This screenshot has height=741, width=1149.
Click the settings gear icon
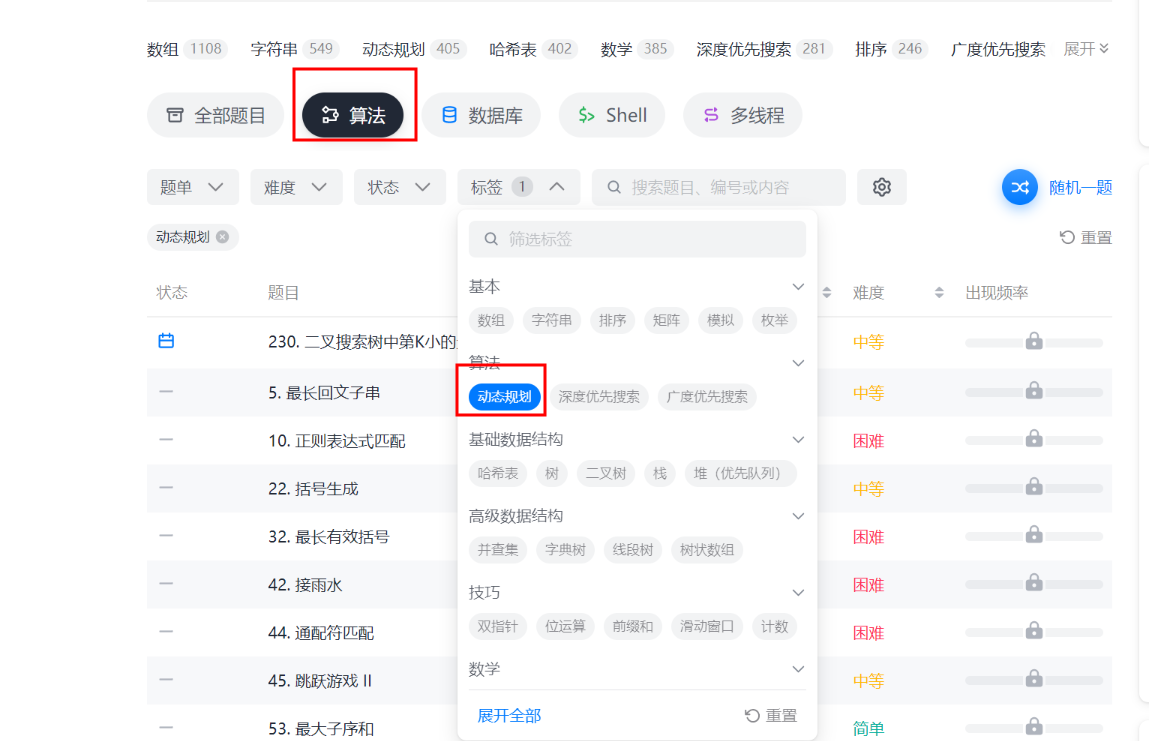(x=882, y=188)
